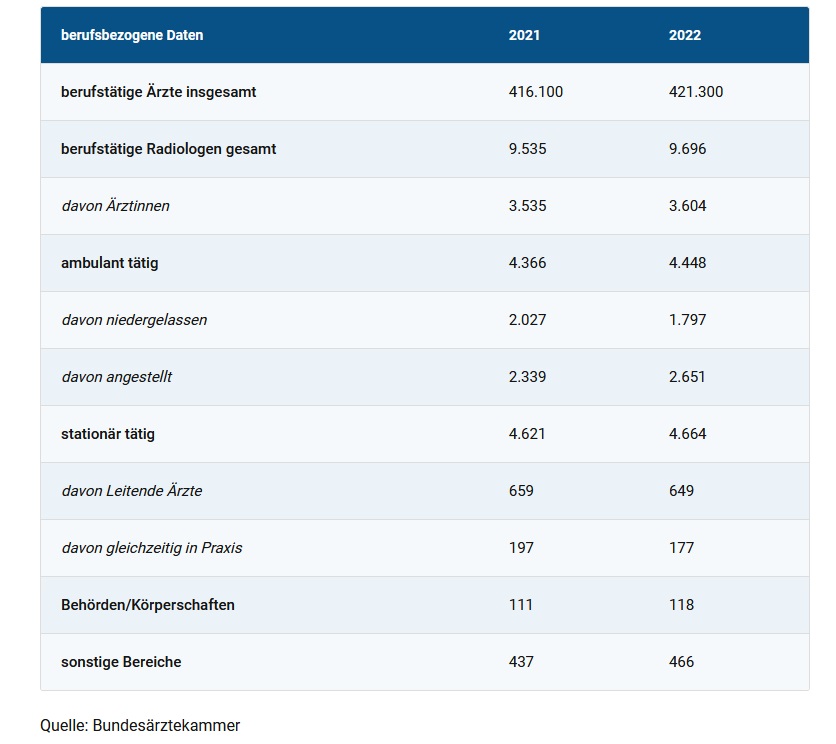Click the 'berufsbezogene Daten' column header
Image resolution: width=836 pixels, height=744 pixels.
pyautogui.click(x=132, y=35)
